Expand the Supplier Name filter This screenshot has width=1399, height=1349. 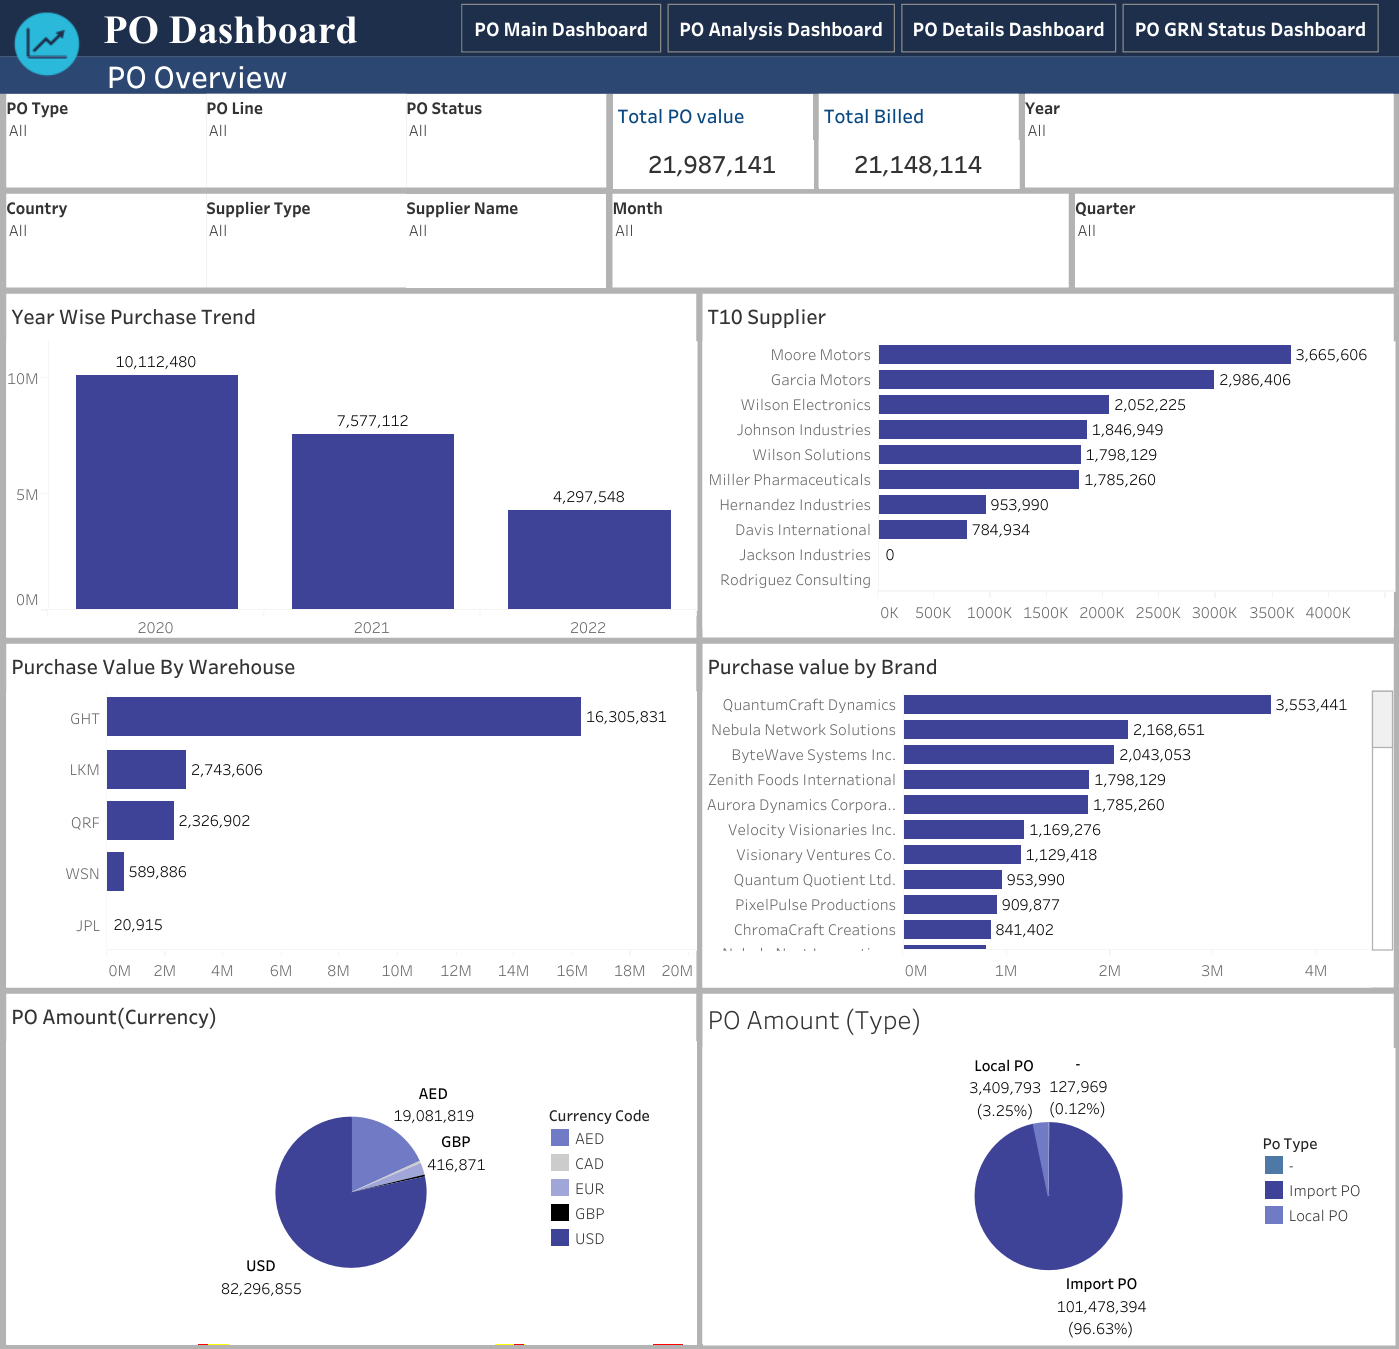504,231
